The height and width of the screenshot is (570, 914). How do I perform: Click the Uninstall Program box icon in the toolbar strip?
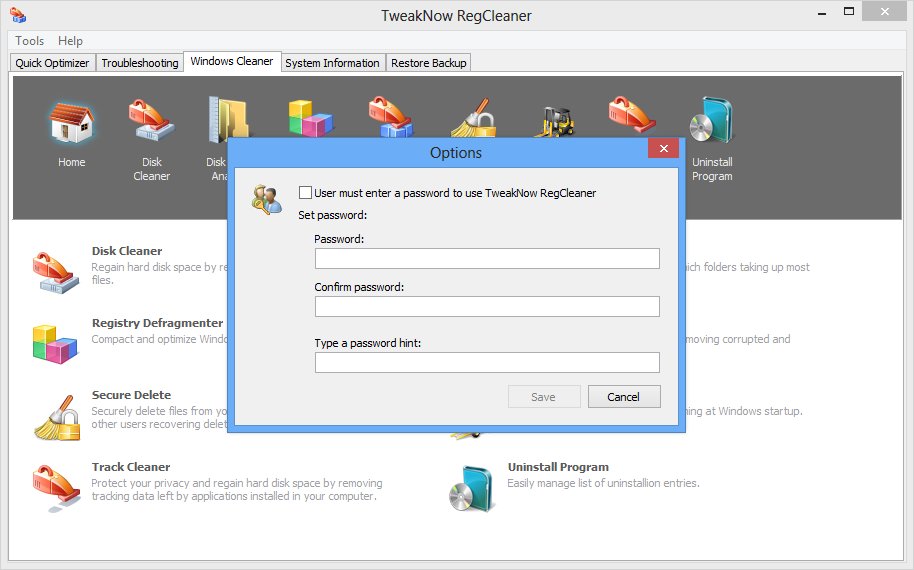pyautogui.click(x=711, y=120)
